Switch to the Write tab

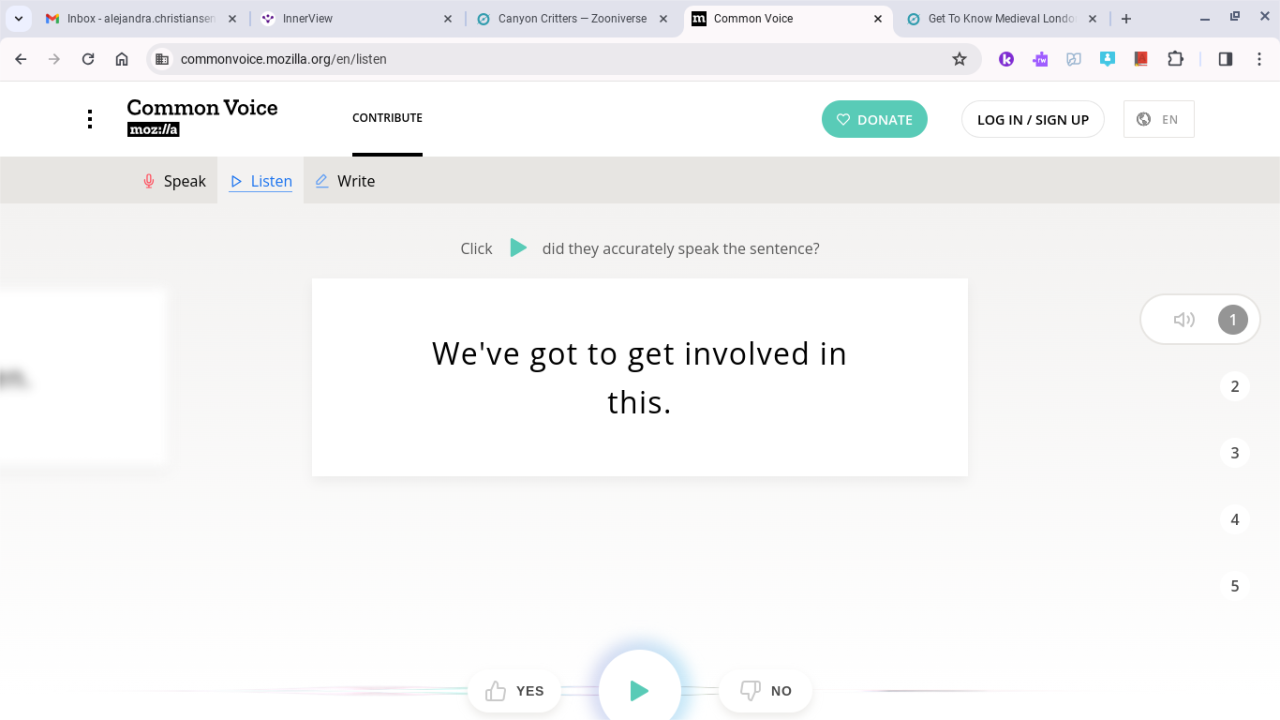tap(345, 181)
